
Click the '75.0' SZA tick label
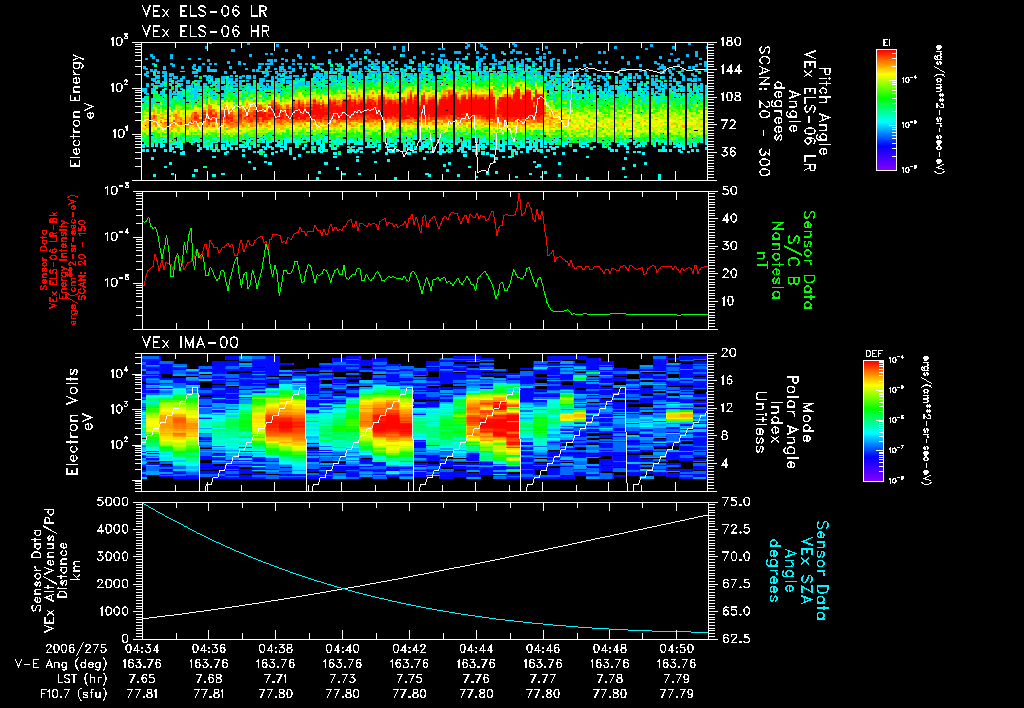(735, 502)
